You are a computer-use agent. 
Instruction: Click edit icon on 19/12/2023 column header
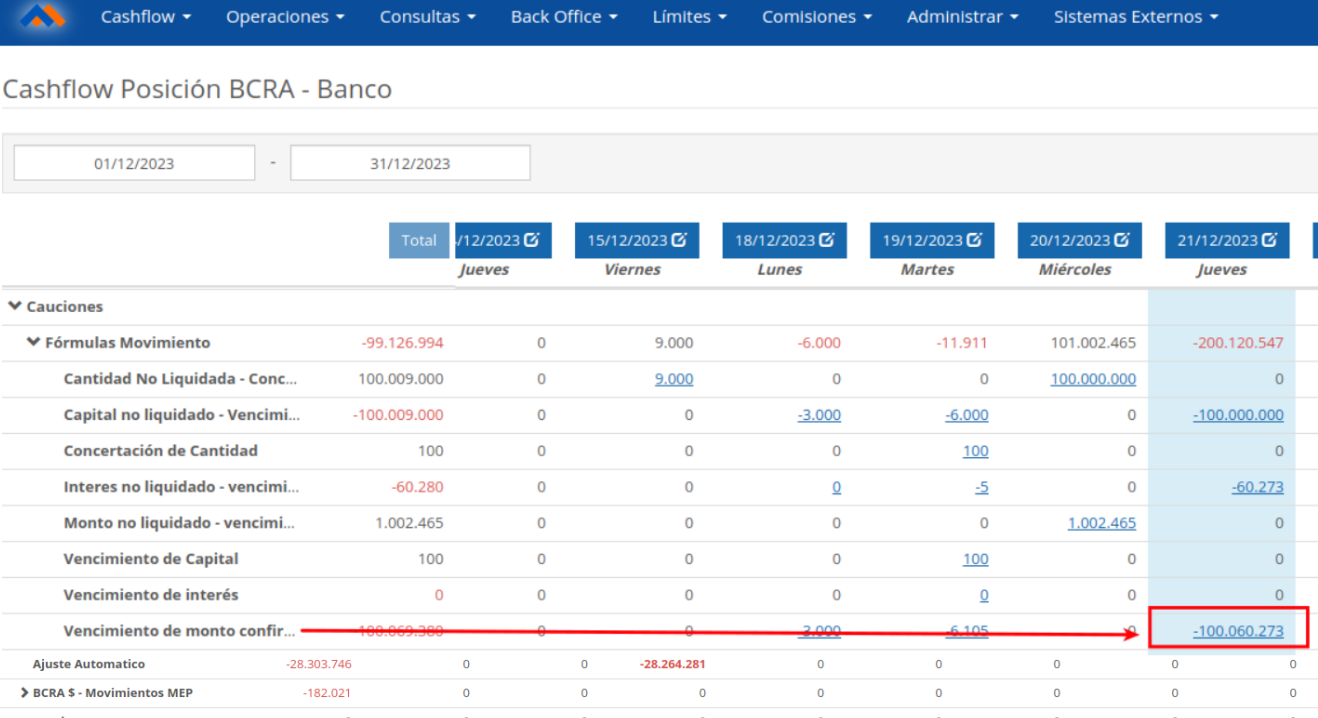(x=974, y=240)
